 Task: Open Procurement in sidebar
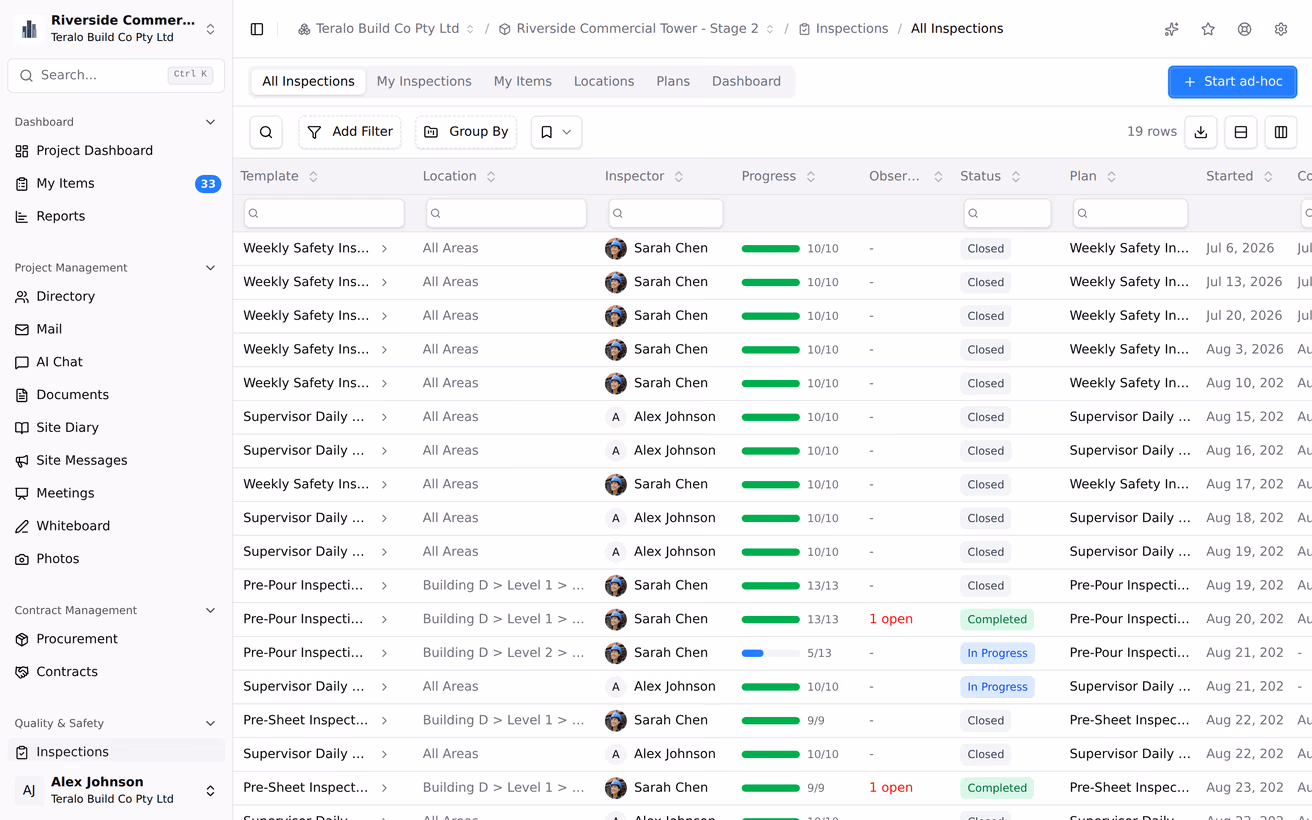(x=116, y=639)
